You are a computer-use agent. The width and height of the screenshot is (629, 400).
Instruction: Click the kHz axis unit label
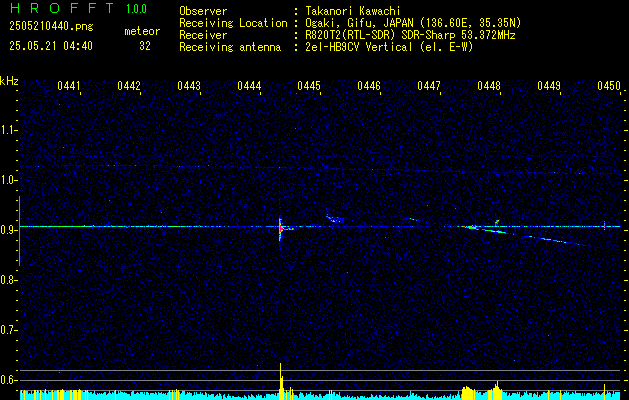(9, 81)
